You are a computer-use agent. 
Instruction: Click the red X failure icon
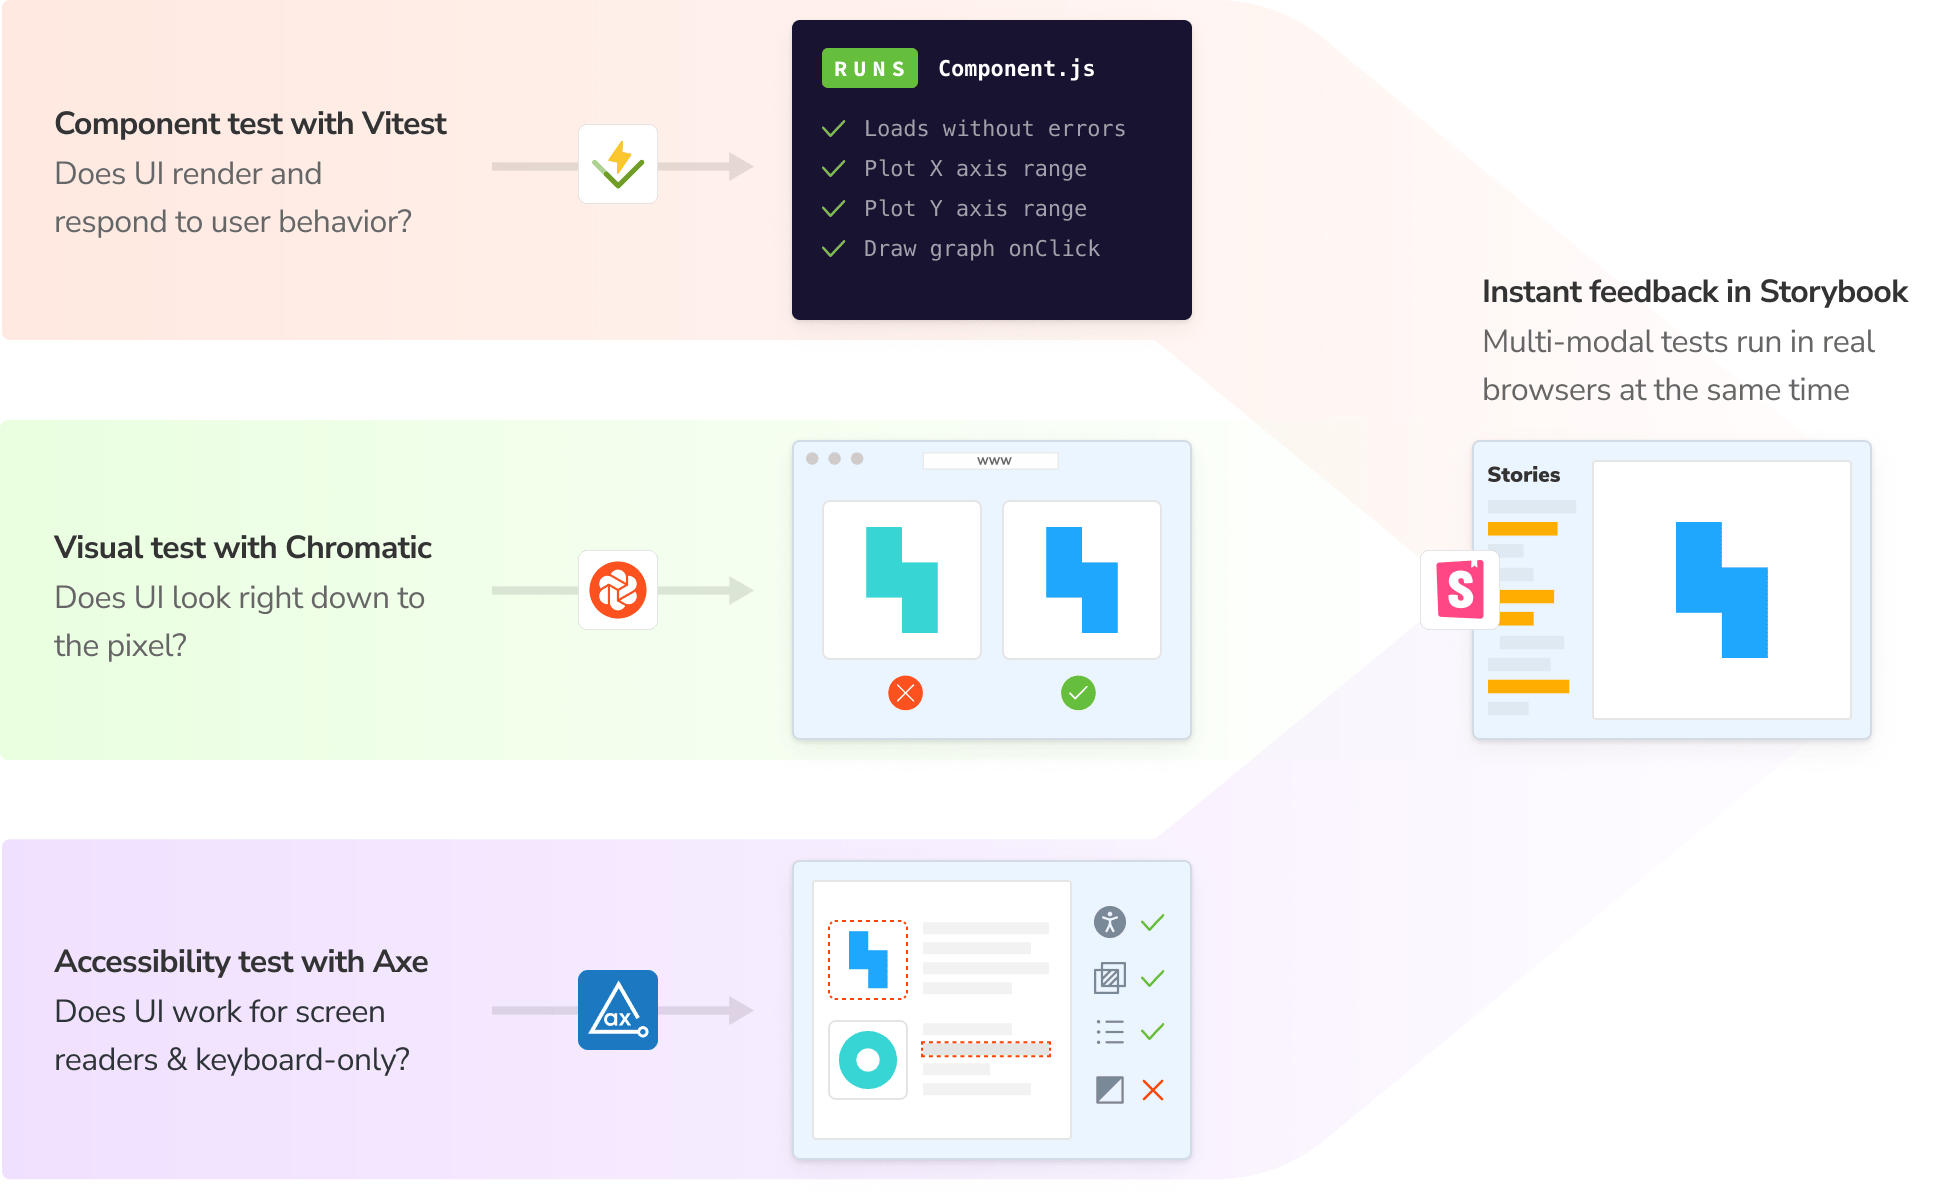(x=905, y=692)
